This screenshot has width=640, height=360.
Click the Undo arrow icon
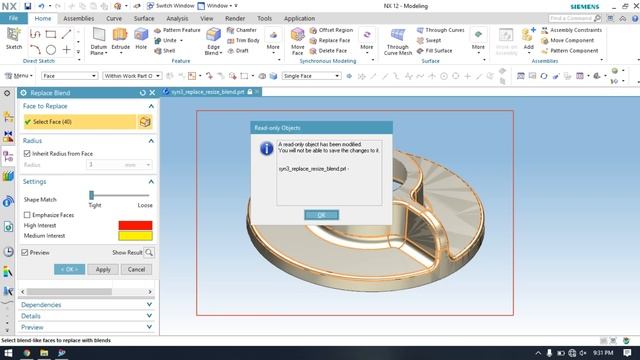41,6
